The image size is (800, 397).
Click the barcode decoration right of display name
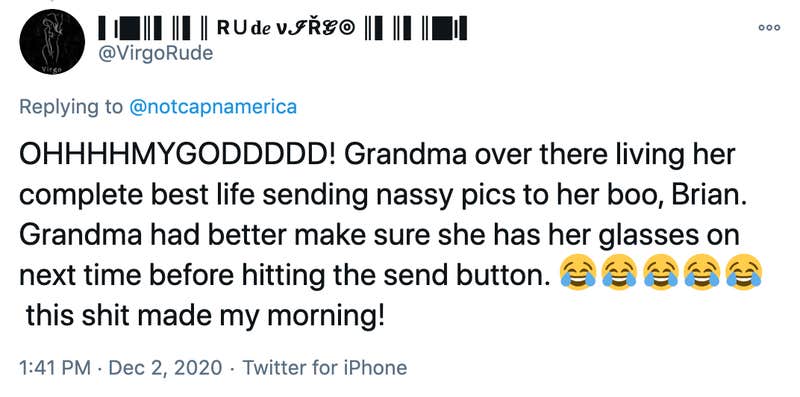[x=416, y=29]
